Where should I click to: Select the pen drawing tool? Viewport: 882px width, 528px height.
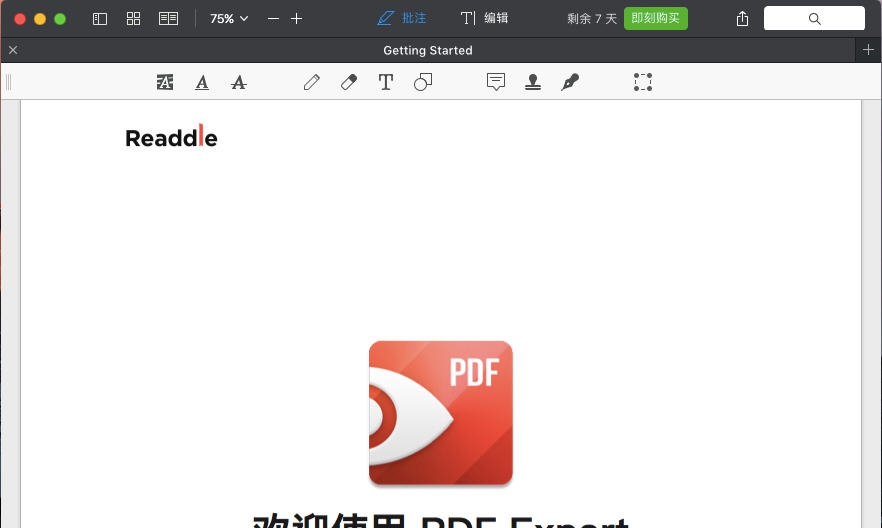pos(312,82)
